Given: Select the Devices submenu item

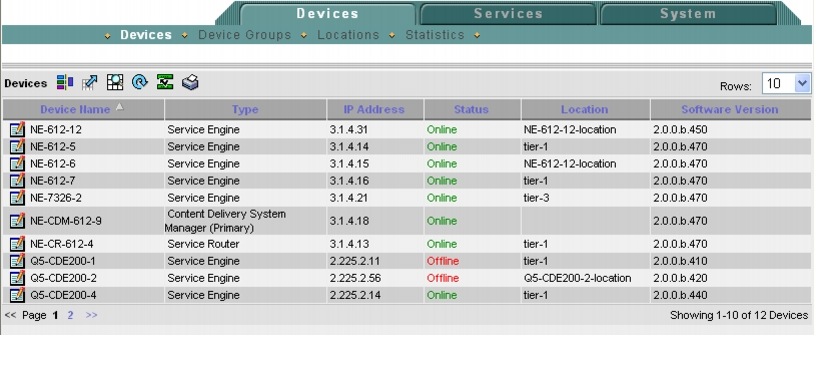Looking at the screenshot, I should 146,35.
